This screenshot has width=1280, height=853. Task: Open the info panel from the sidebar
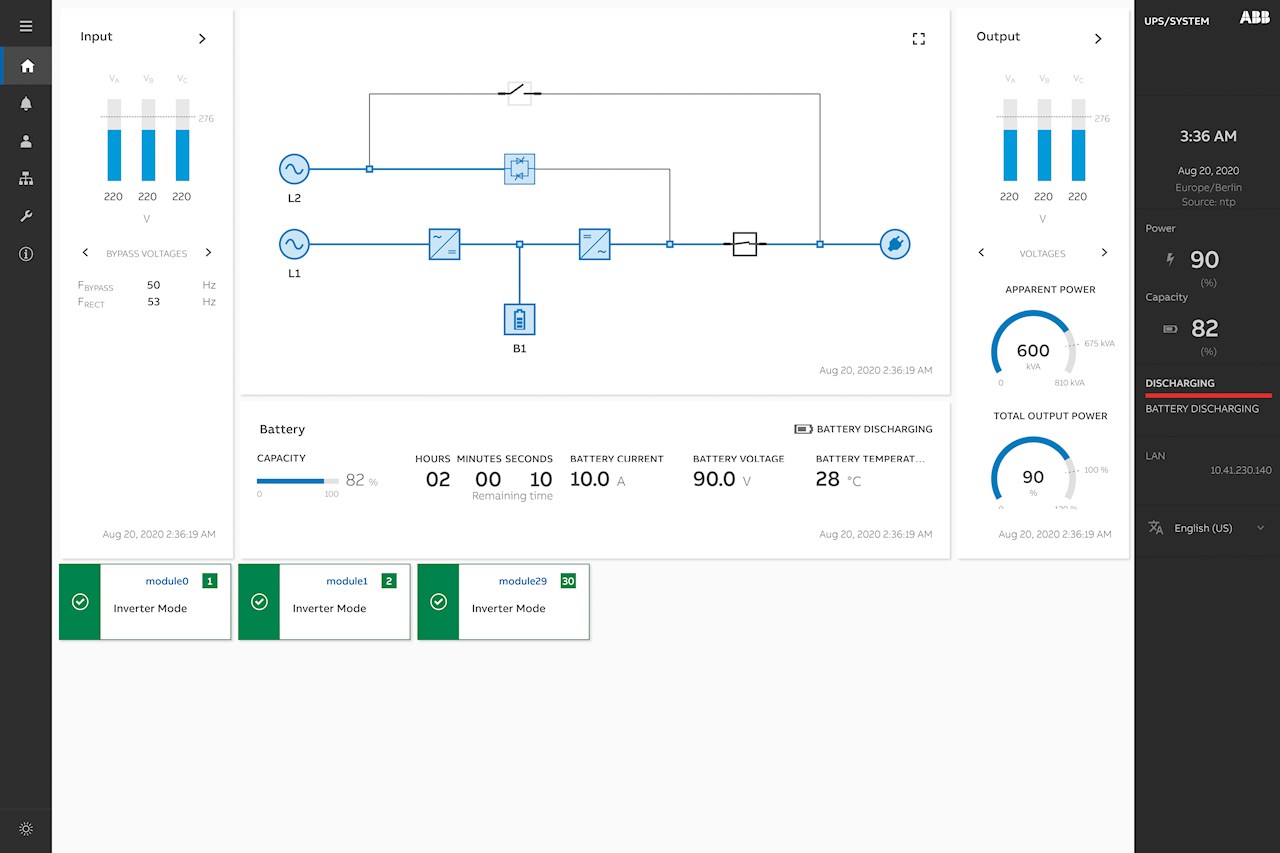(x=25, y=254)
